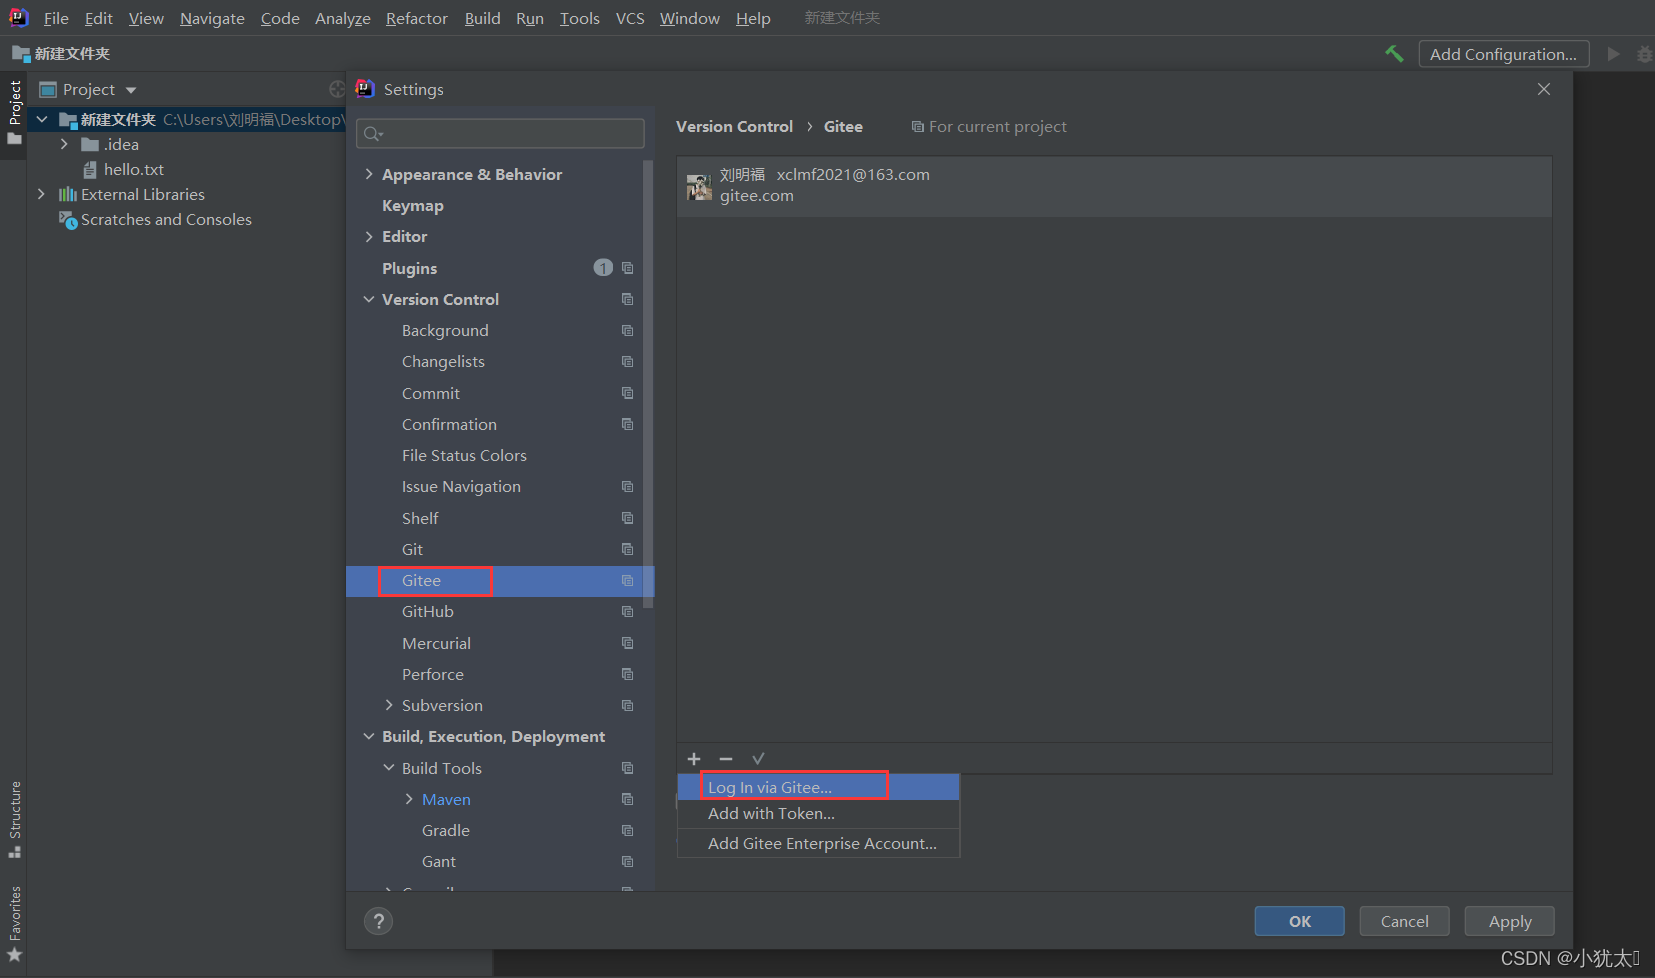The height and width of the screenshot is (978, 1655).
Task: Click the remove account minus icon
Action: [726, 759]
